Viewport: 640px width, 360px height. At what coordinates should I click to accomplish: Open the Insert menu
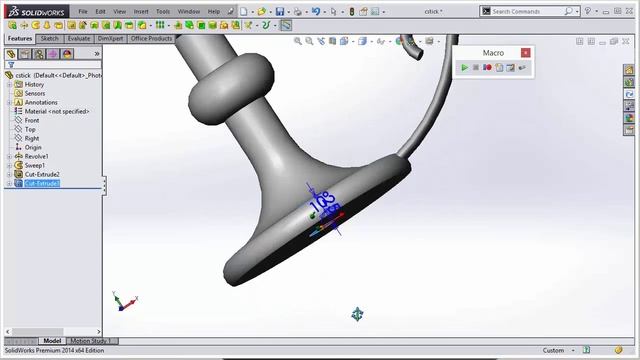[x=141, y=11]
